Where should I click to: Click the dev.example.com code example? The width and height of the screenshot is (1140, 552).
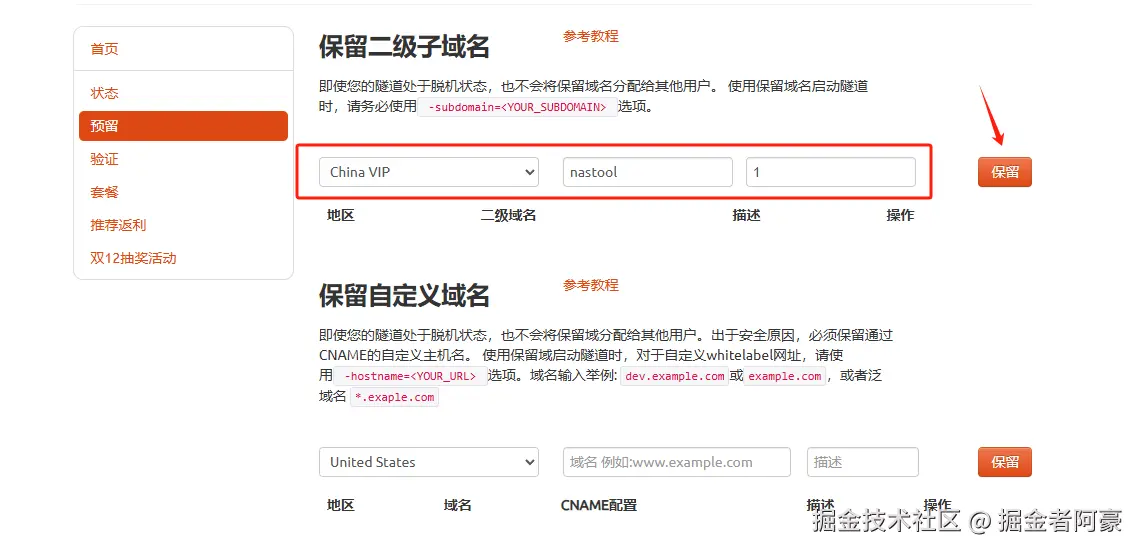pyautogui.click(x=675, y=376)
